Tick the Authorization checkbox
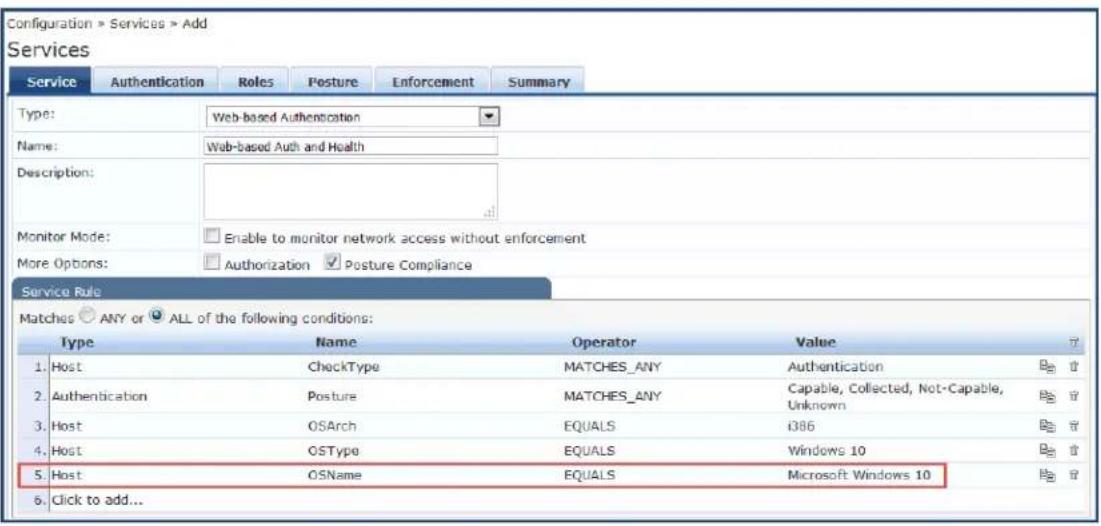 click(211, 264)
